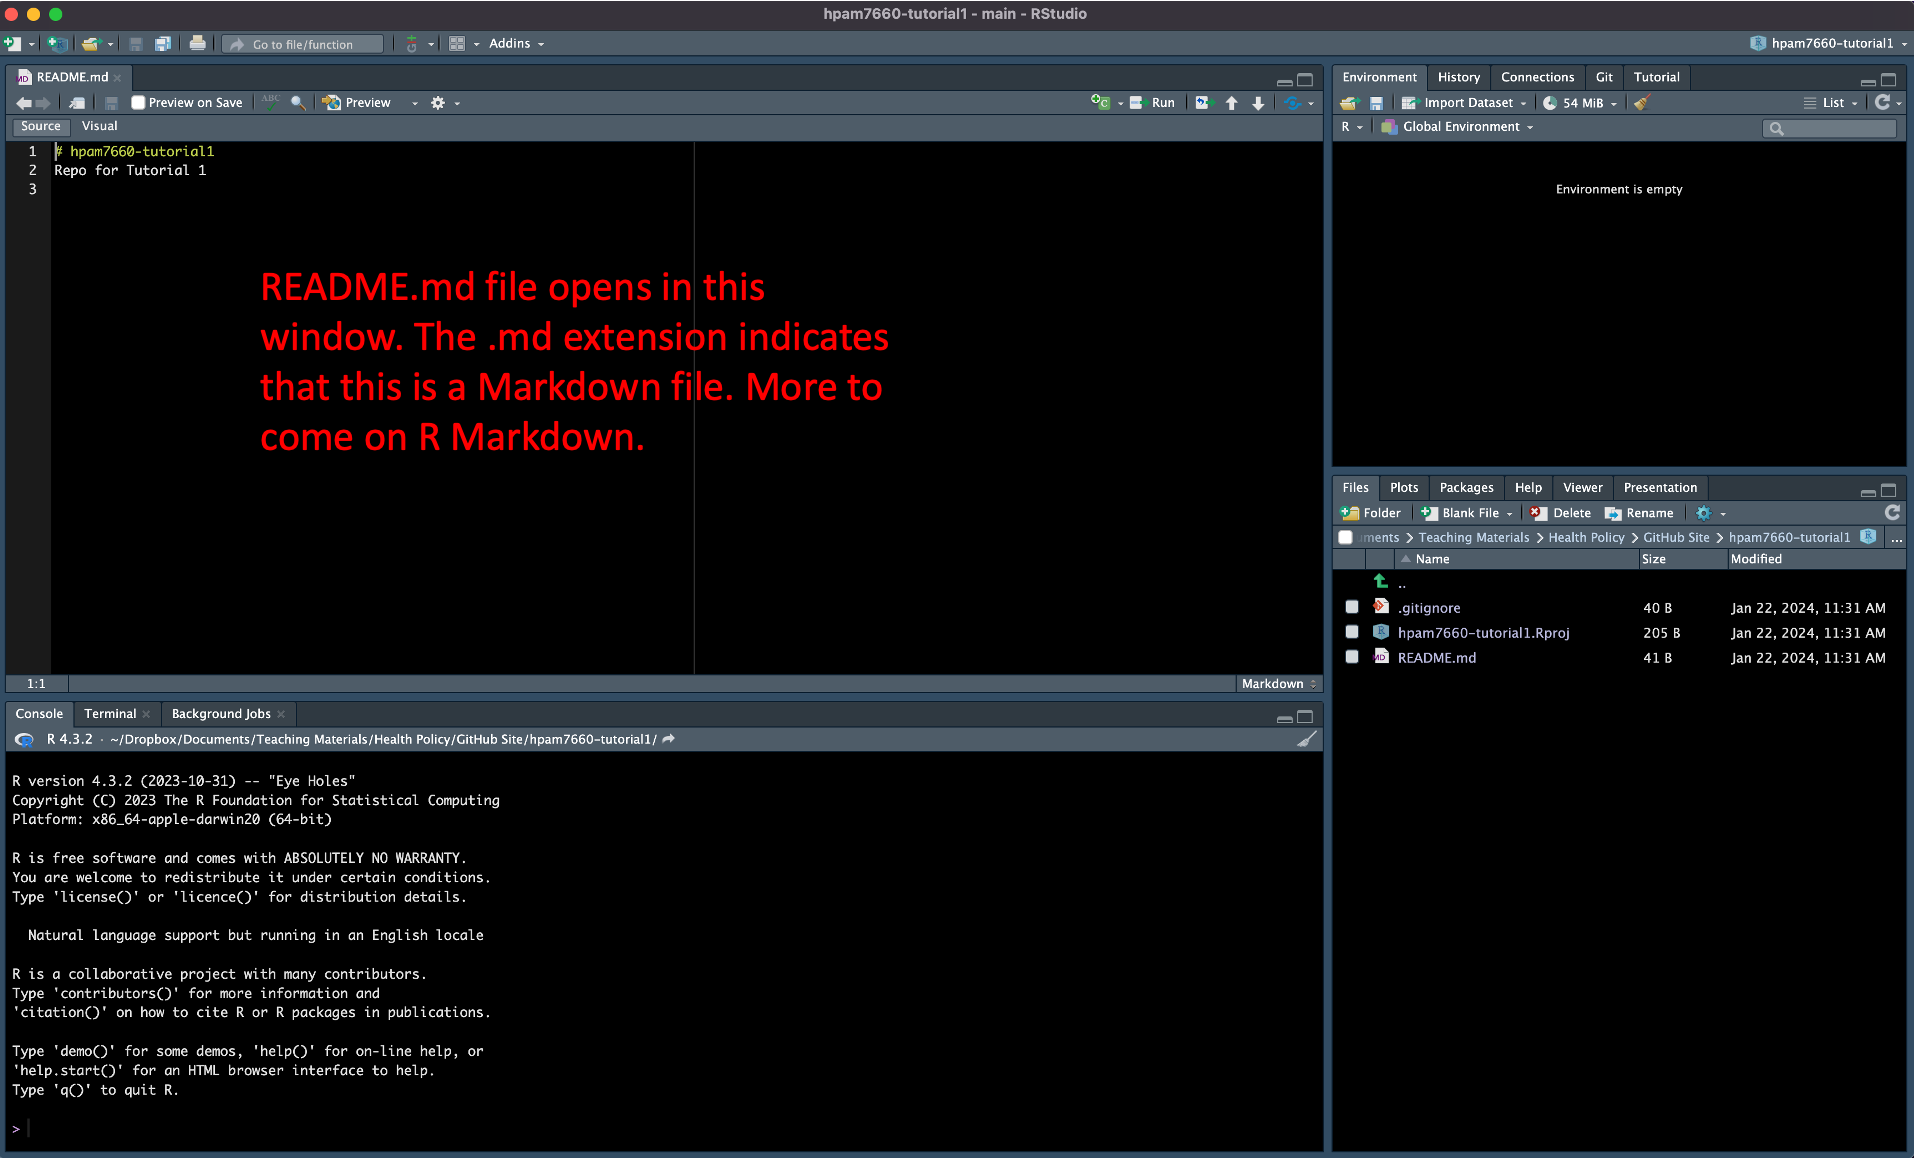Click the Files pane More gear icon
The height and width of the screenshot is (1158, 1916).
pyautogui.click(x=1704, y=513)
